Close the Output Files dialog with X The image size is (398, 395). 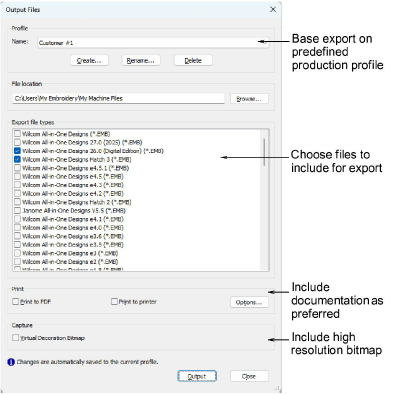tap(273, 9)
